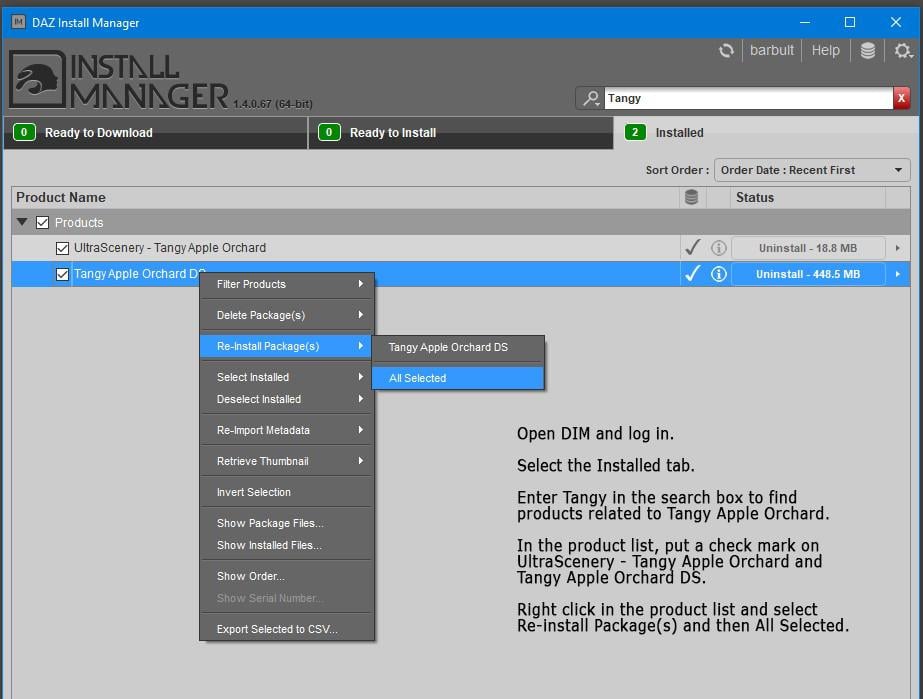
Task: Clear search with red X button
Action: click(x=901, y=98)
